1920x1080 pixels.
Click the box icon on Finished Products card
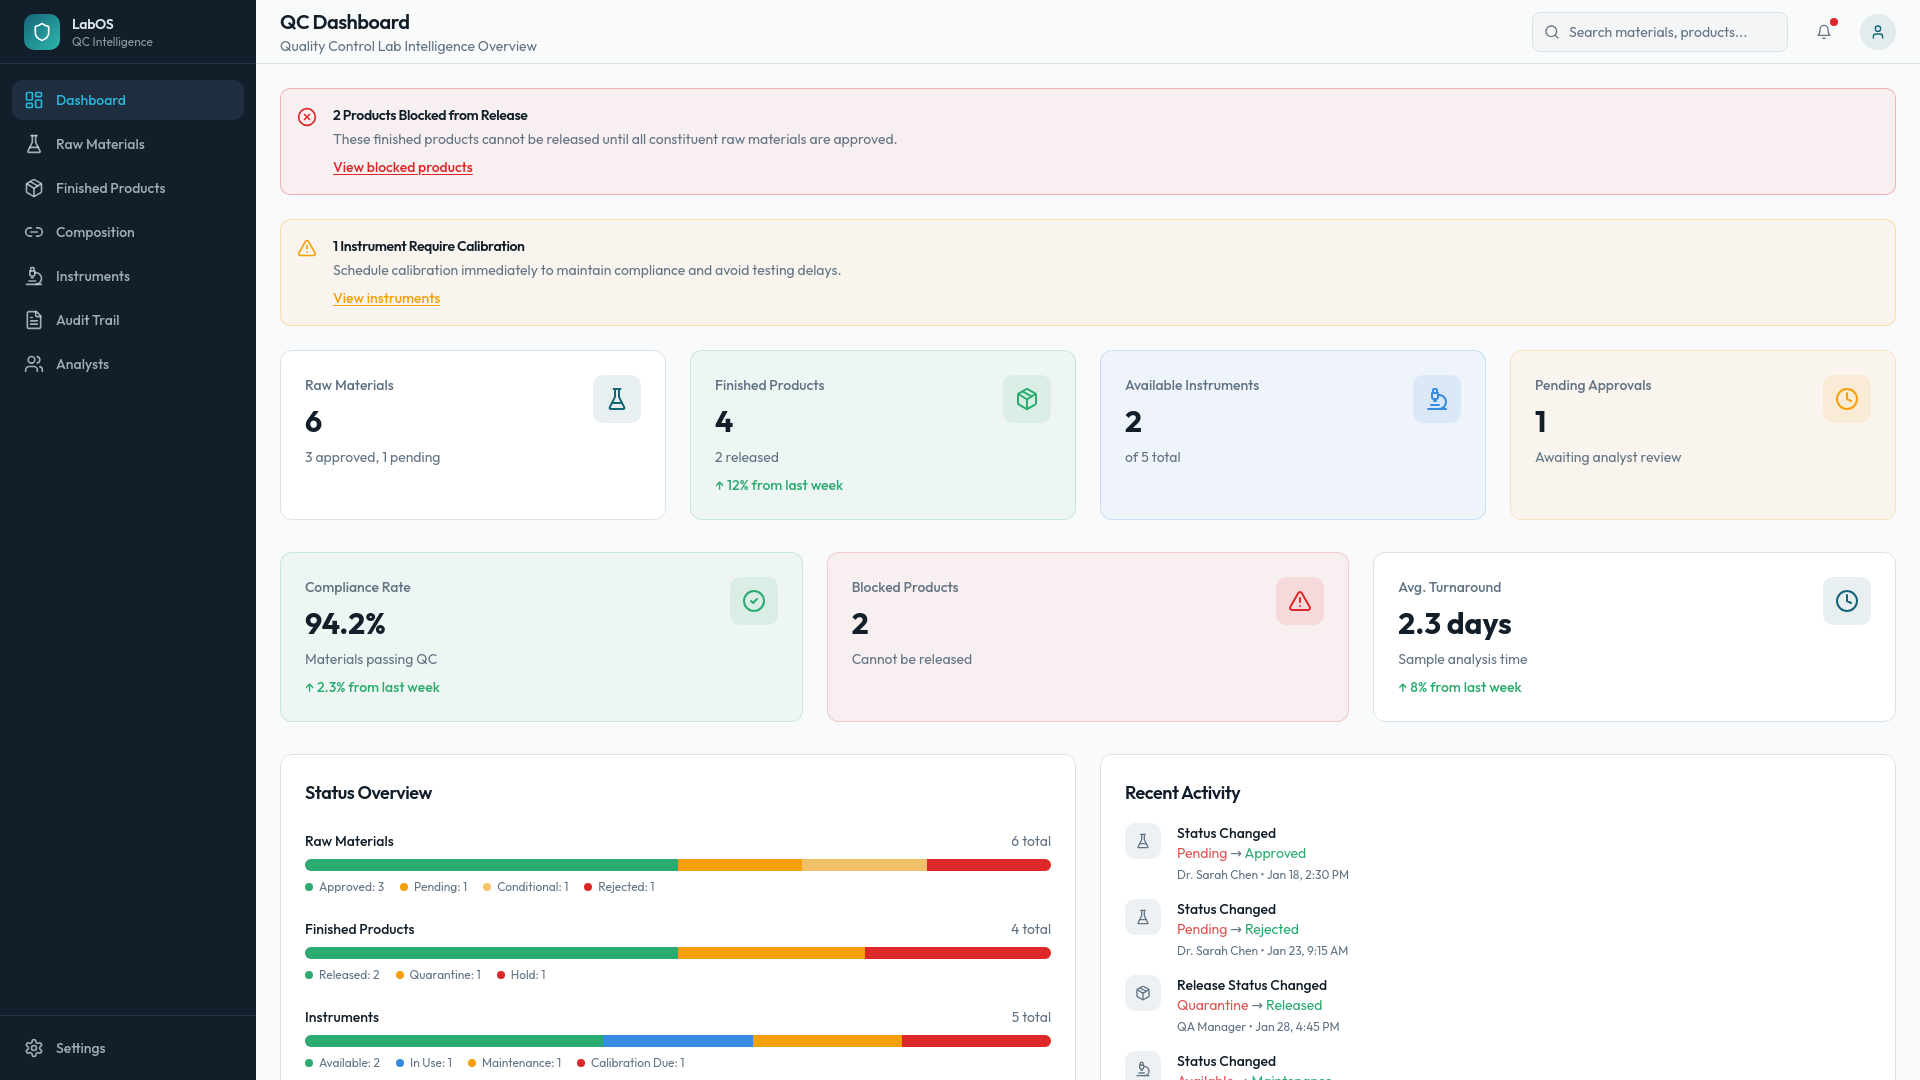1027,399
